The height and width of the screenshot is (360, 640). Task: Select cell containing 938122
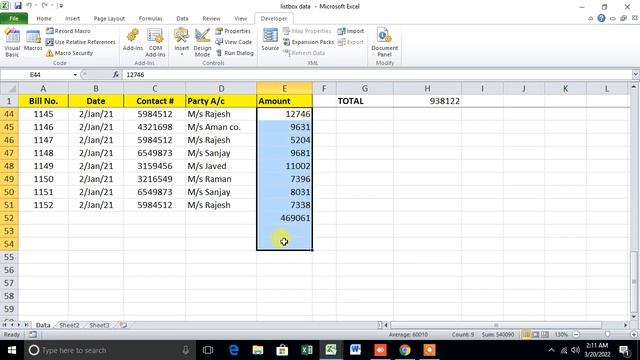(427, 101)
